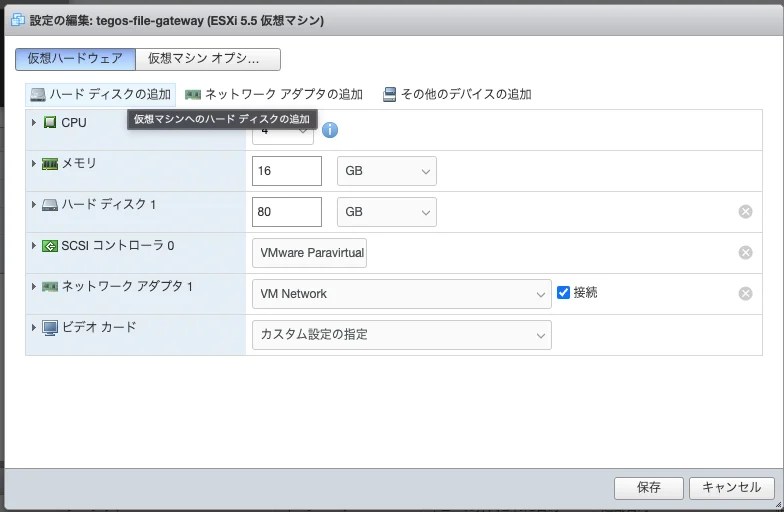Viewport: 784px width, 512px height.
Task: Expand the SCSI コントローラ 0 row
Action: point(34,246)
